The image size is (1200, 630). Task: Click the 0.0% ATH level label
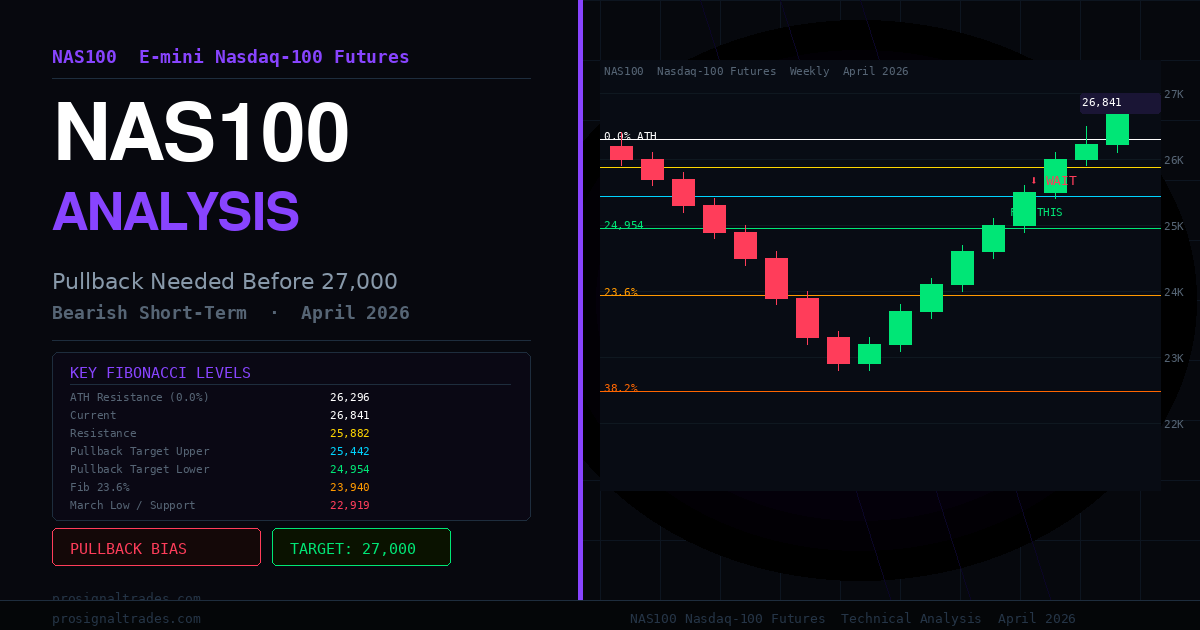(630, 136)
